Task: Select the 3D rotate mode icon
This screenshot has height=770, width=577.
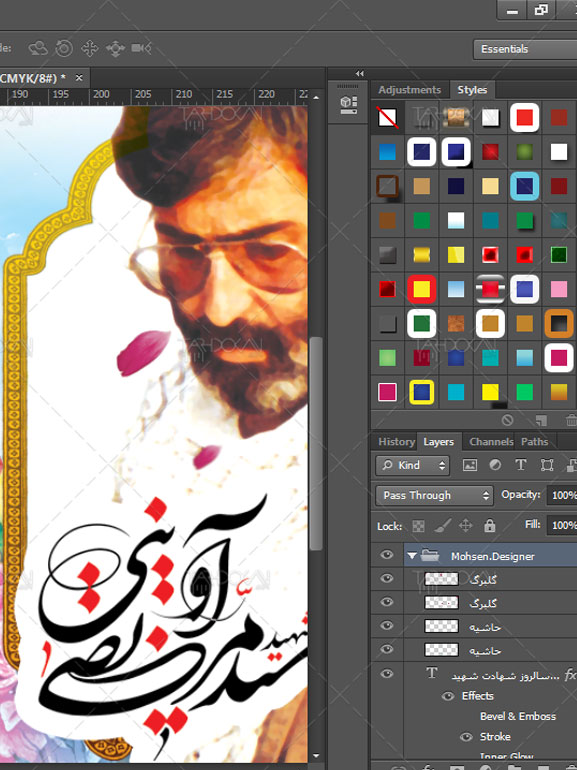Action: click(38, 48)
